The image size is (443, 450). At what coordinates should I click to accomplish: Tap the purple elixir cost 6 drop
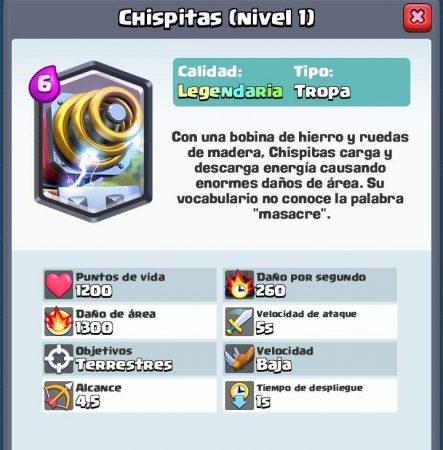coord(44,83)
